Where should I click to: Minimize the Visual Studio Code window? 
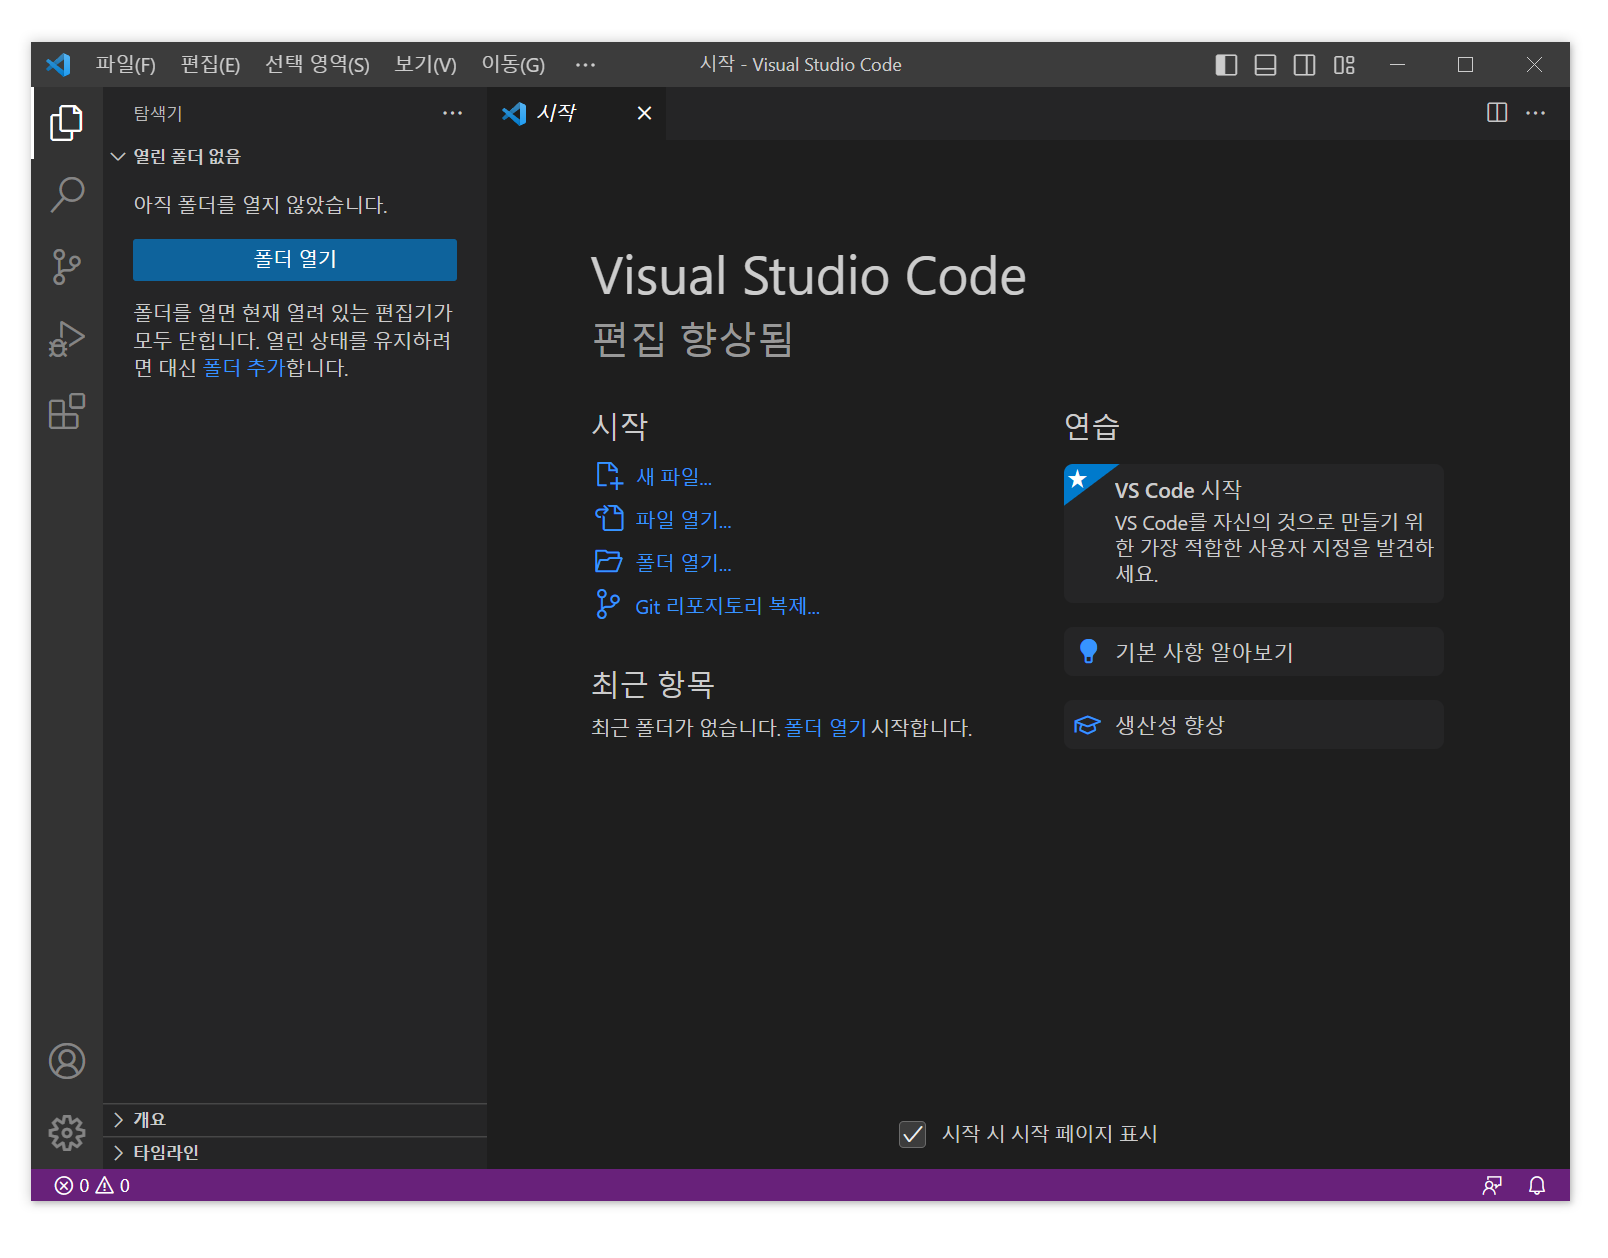click(1398, 65)
